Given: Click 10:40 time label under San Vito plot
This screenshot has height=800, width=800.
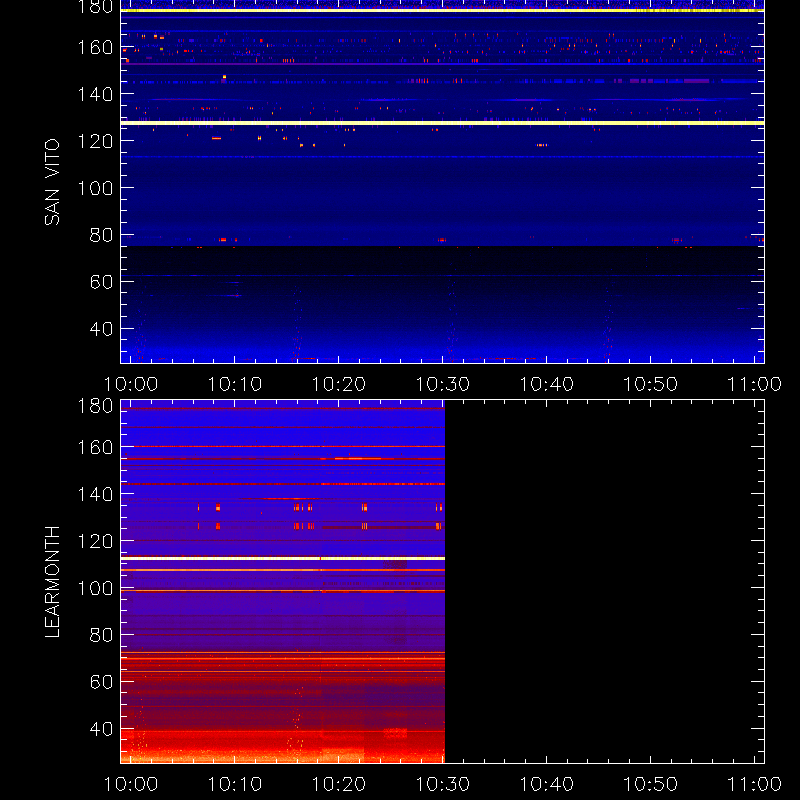Looking at the screenshot, I should (x=546, y=384).
